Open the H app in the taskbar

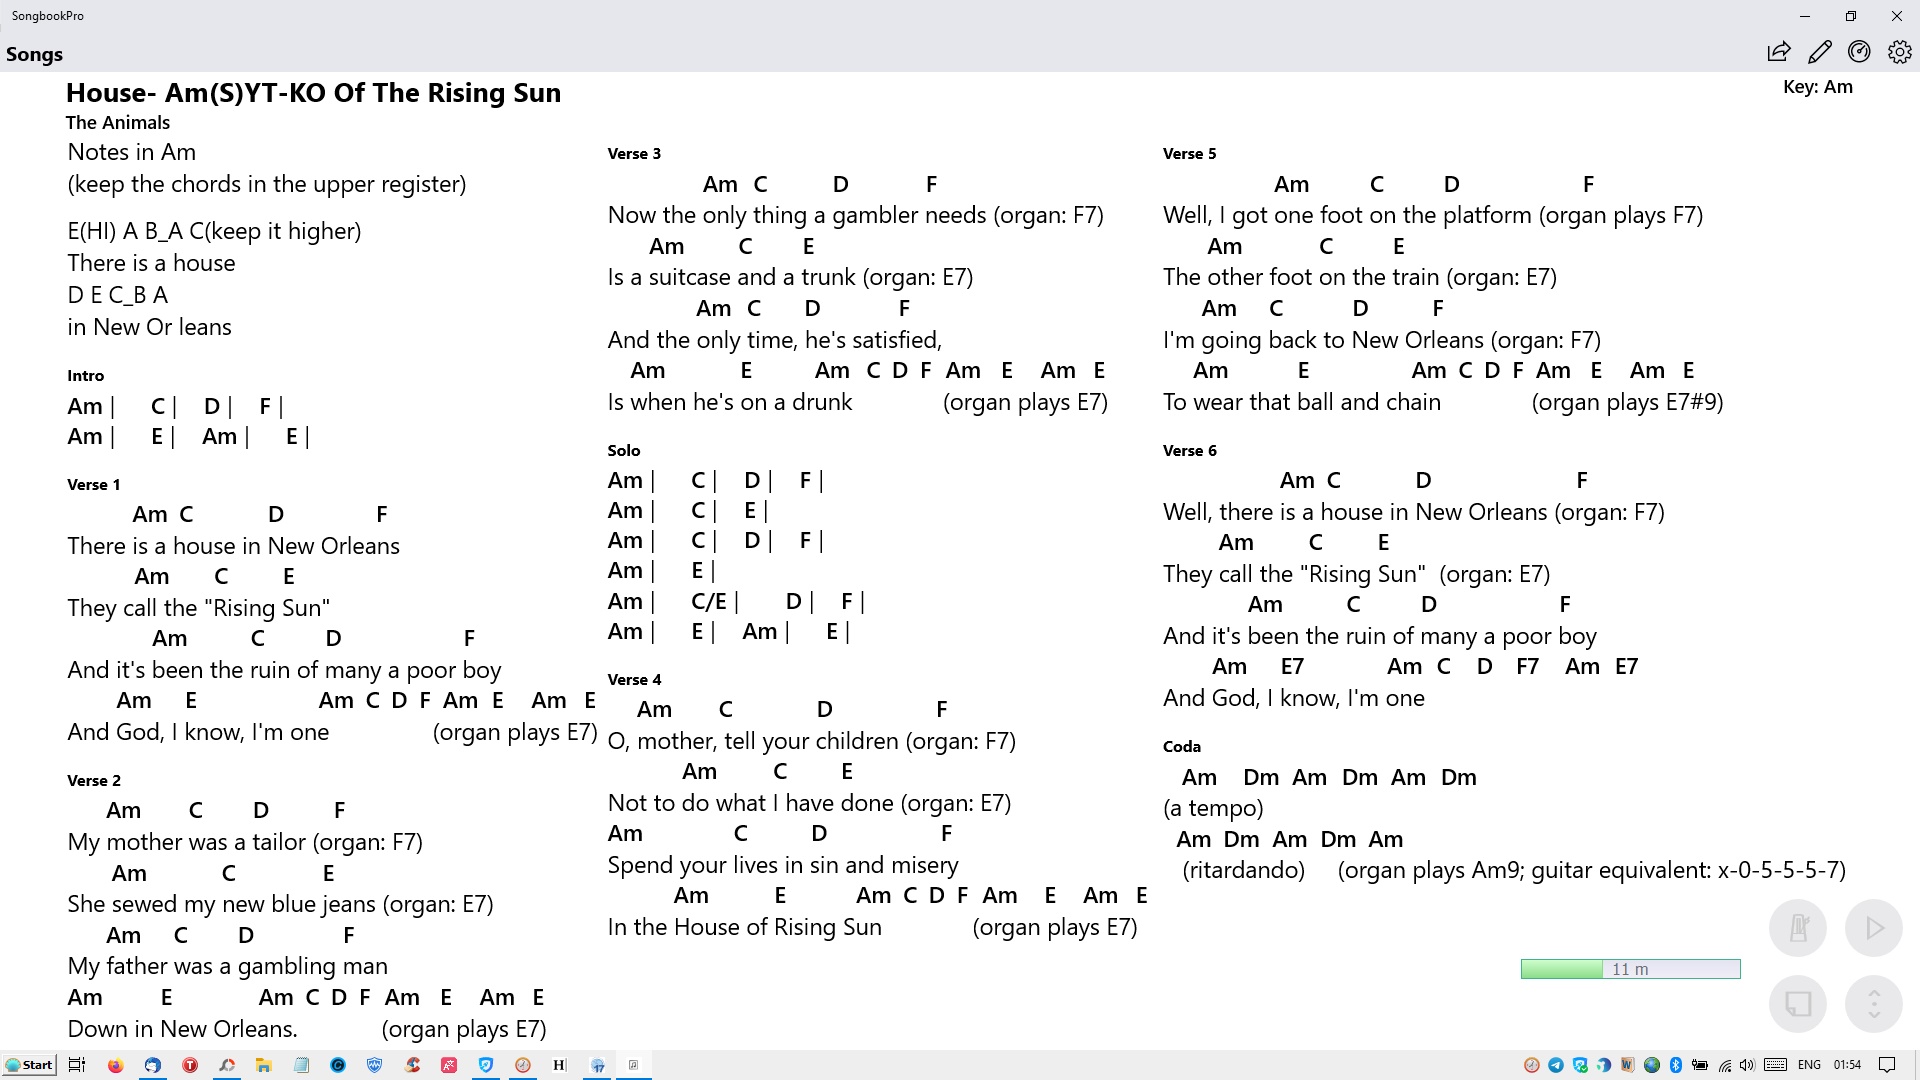559,1065
